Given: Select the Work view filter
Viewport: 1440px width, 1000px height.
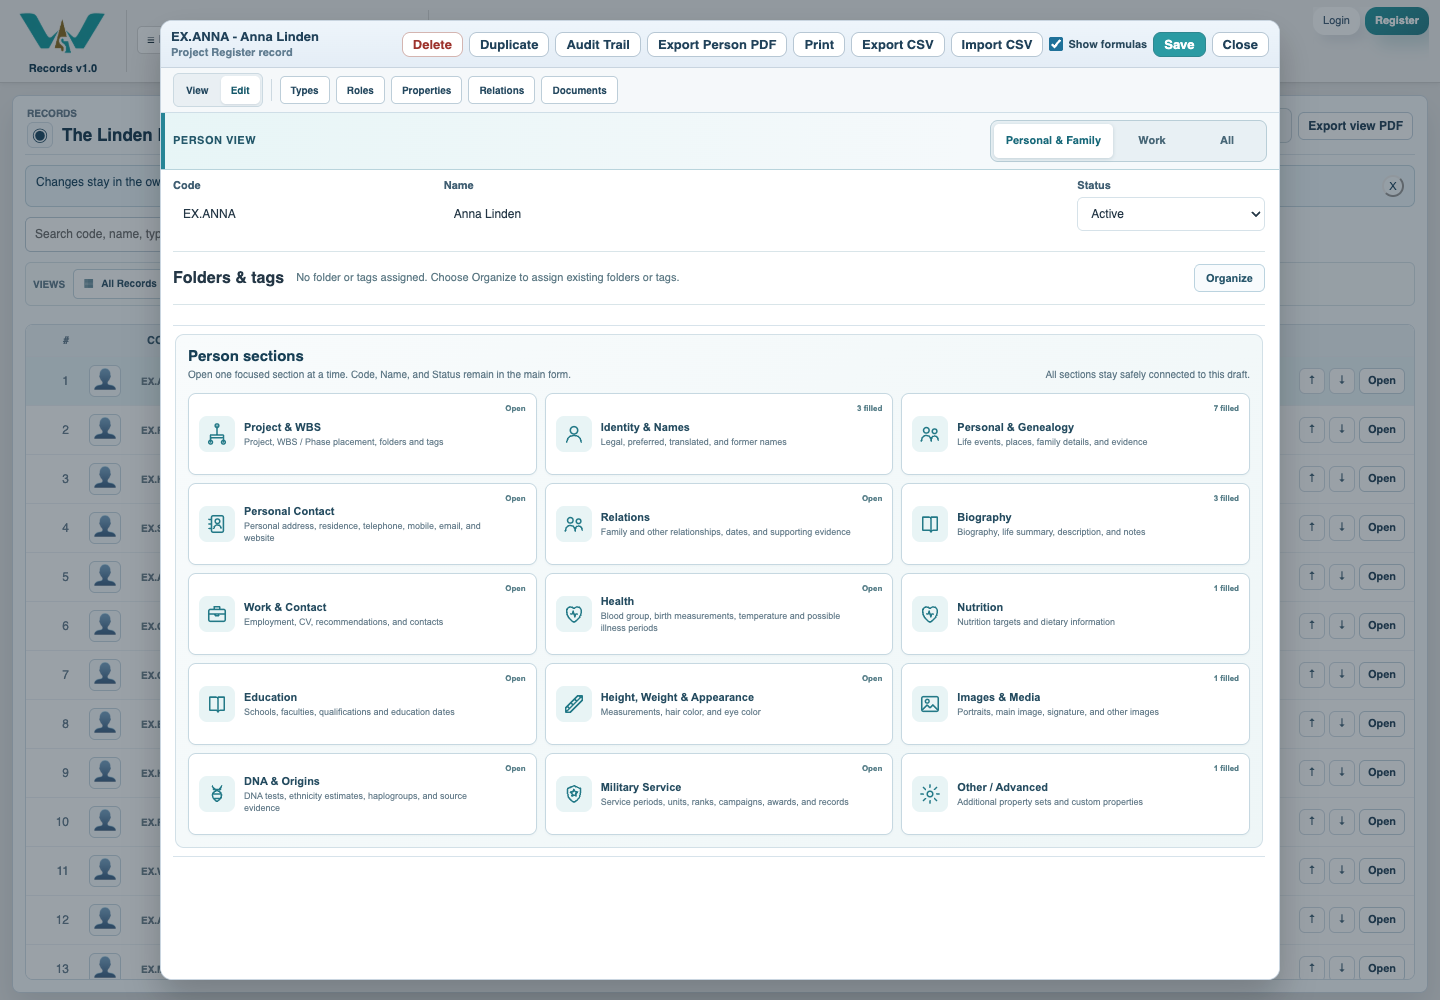Looking at the screenshot, I should [1152, 140].
